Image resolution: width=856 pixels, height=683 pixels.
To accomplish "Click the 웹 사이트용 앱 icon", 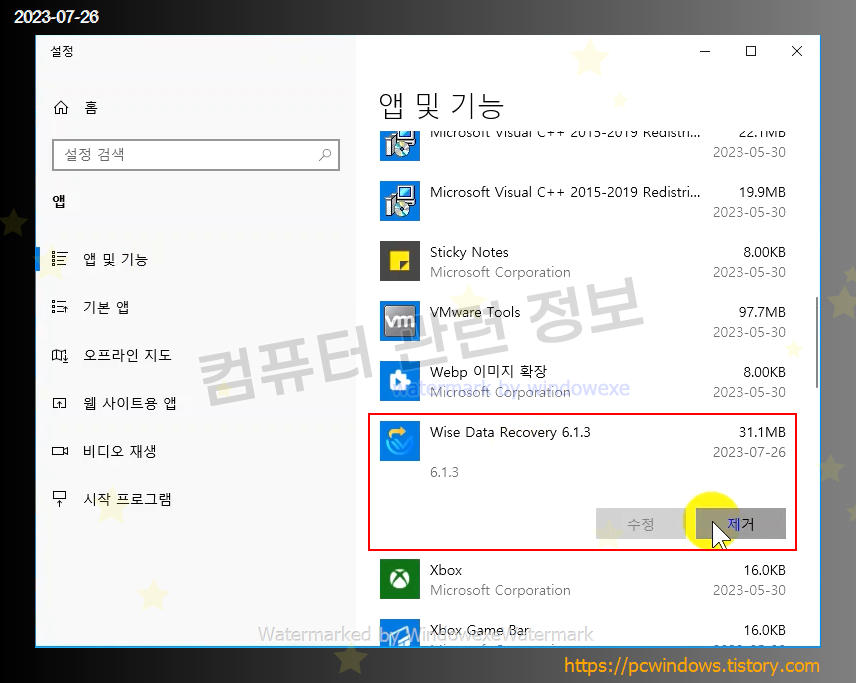I will pyautogui.click(x=60, y=403).
